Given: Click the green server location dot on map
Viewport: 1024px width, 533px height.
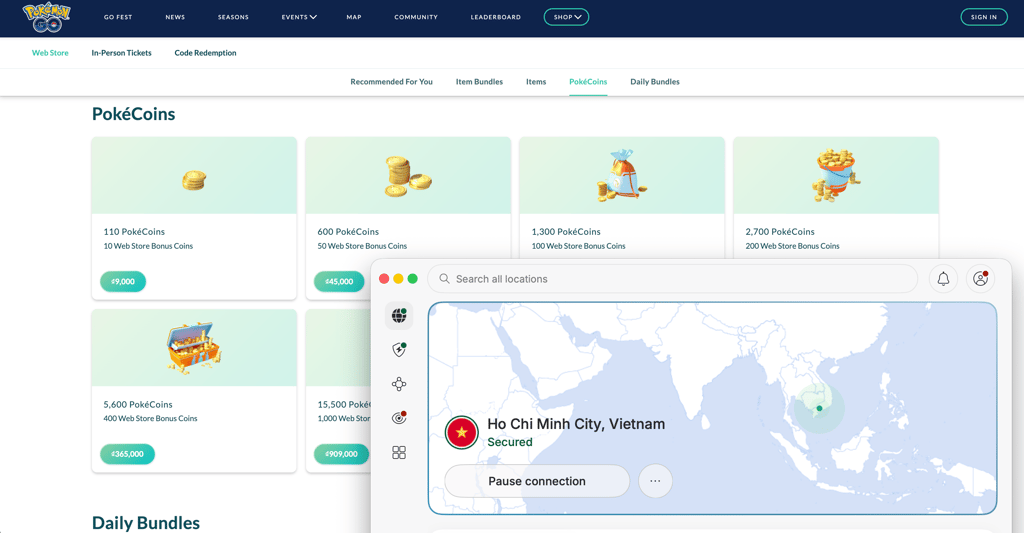Looking at the screenshot, I should pyautogui.click(x=819, y=408).
